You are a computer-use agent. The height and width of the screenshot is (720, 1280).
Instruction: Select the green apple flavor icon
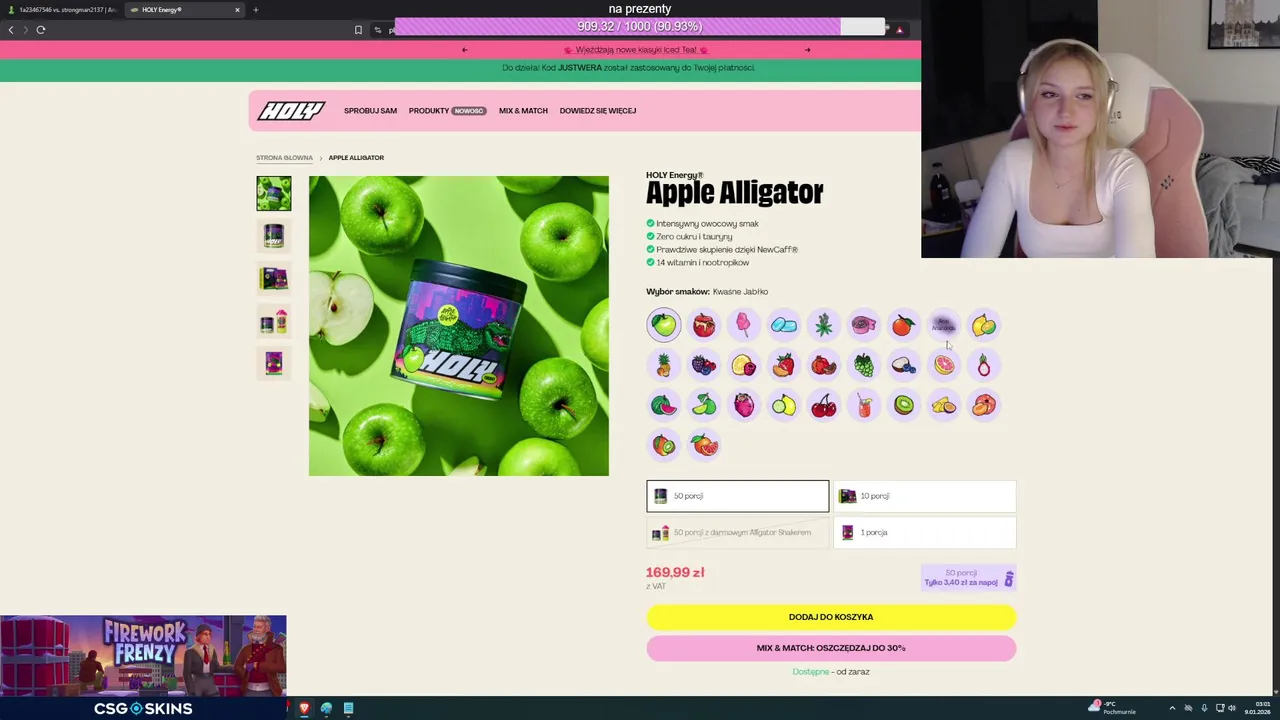click(x=664, y=325)
